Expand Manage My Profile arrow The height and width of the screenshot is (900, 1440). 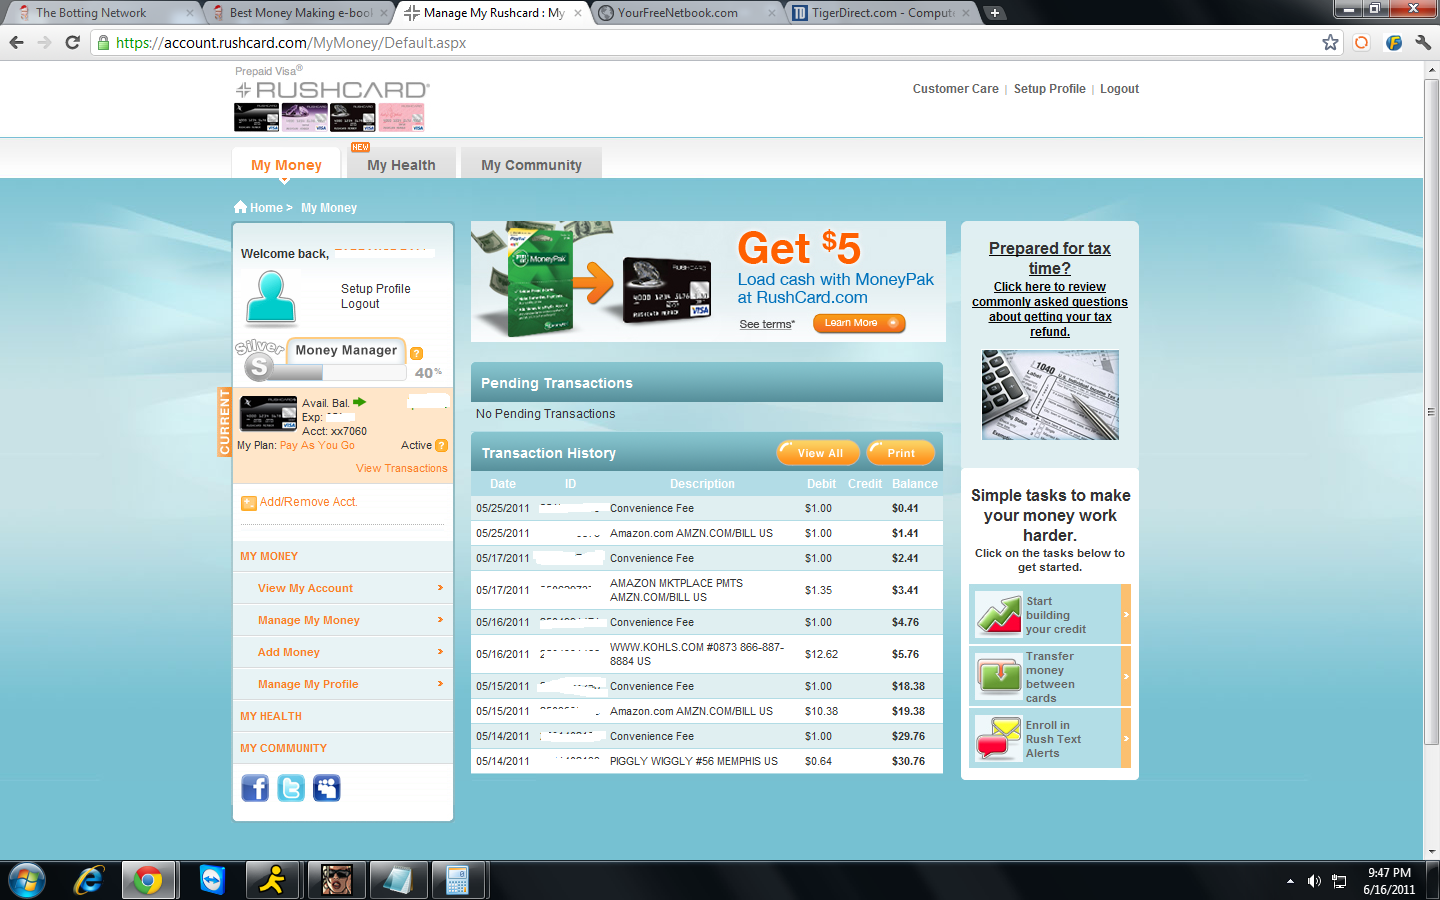click(x=440, y=684)
